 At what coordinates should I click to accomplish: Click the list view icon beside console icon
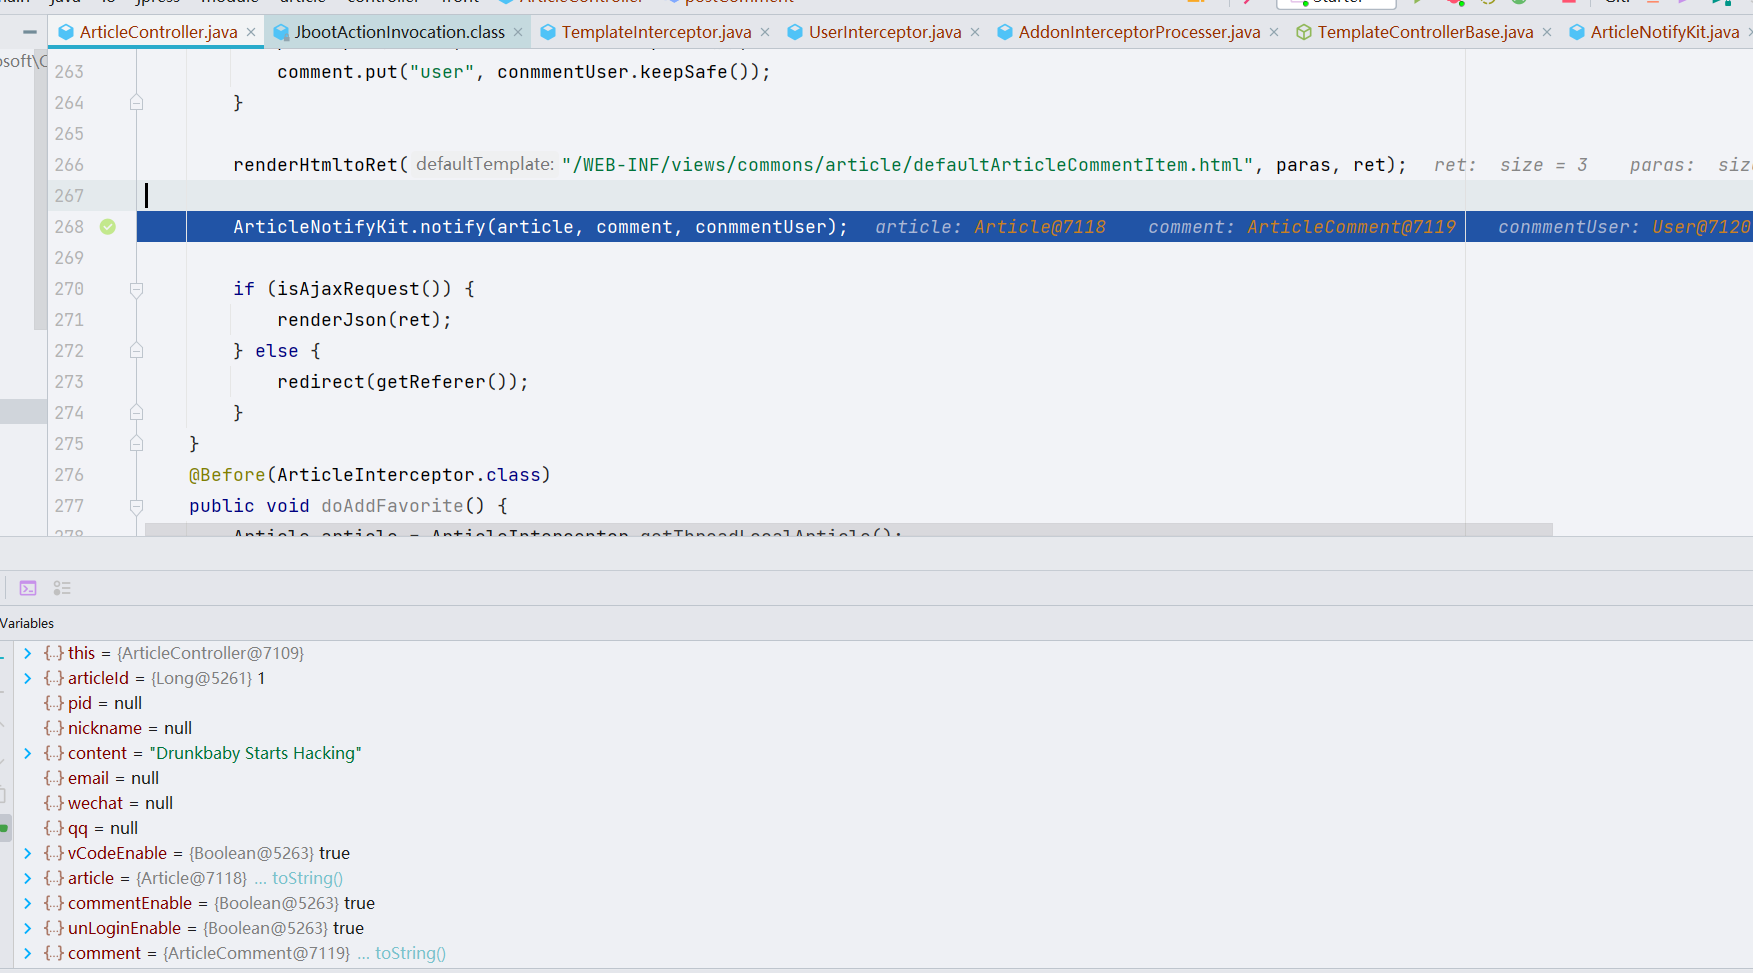(x=62, y=588)
